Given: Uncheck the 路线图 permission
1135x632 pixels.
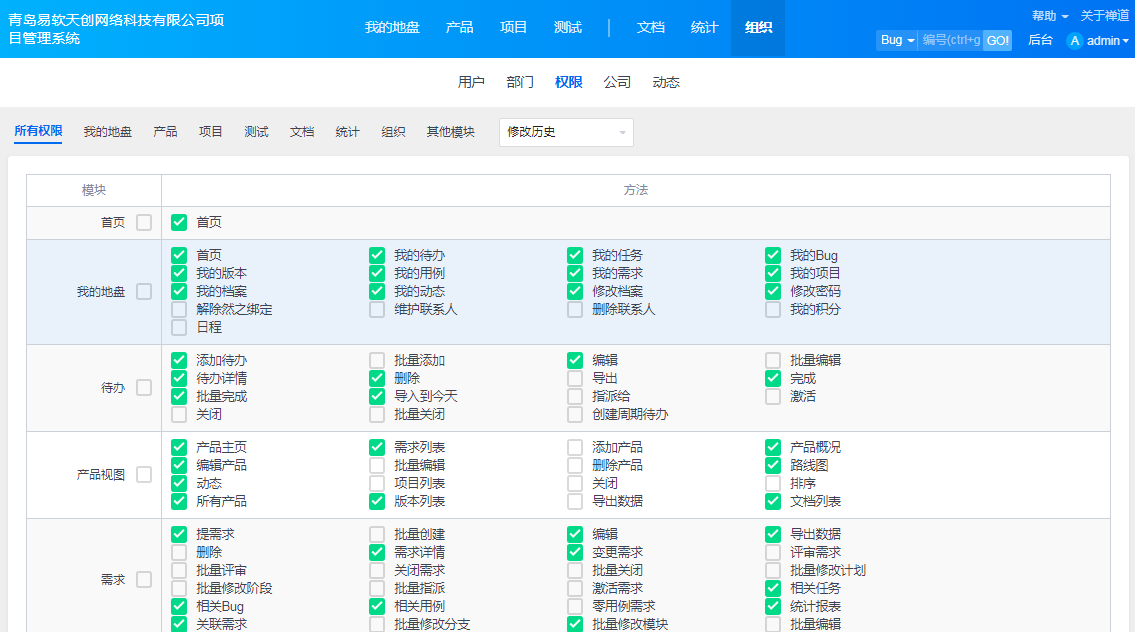Looking at the screenshot, I should click(773, 465).
